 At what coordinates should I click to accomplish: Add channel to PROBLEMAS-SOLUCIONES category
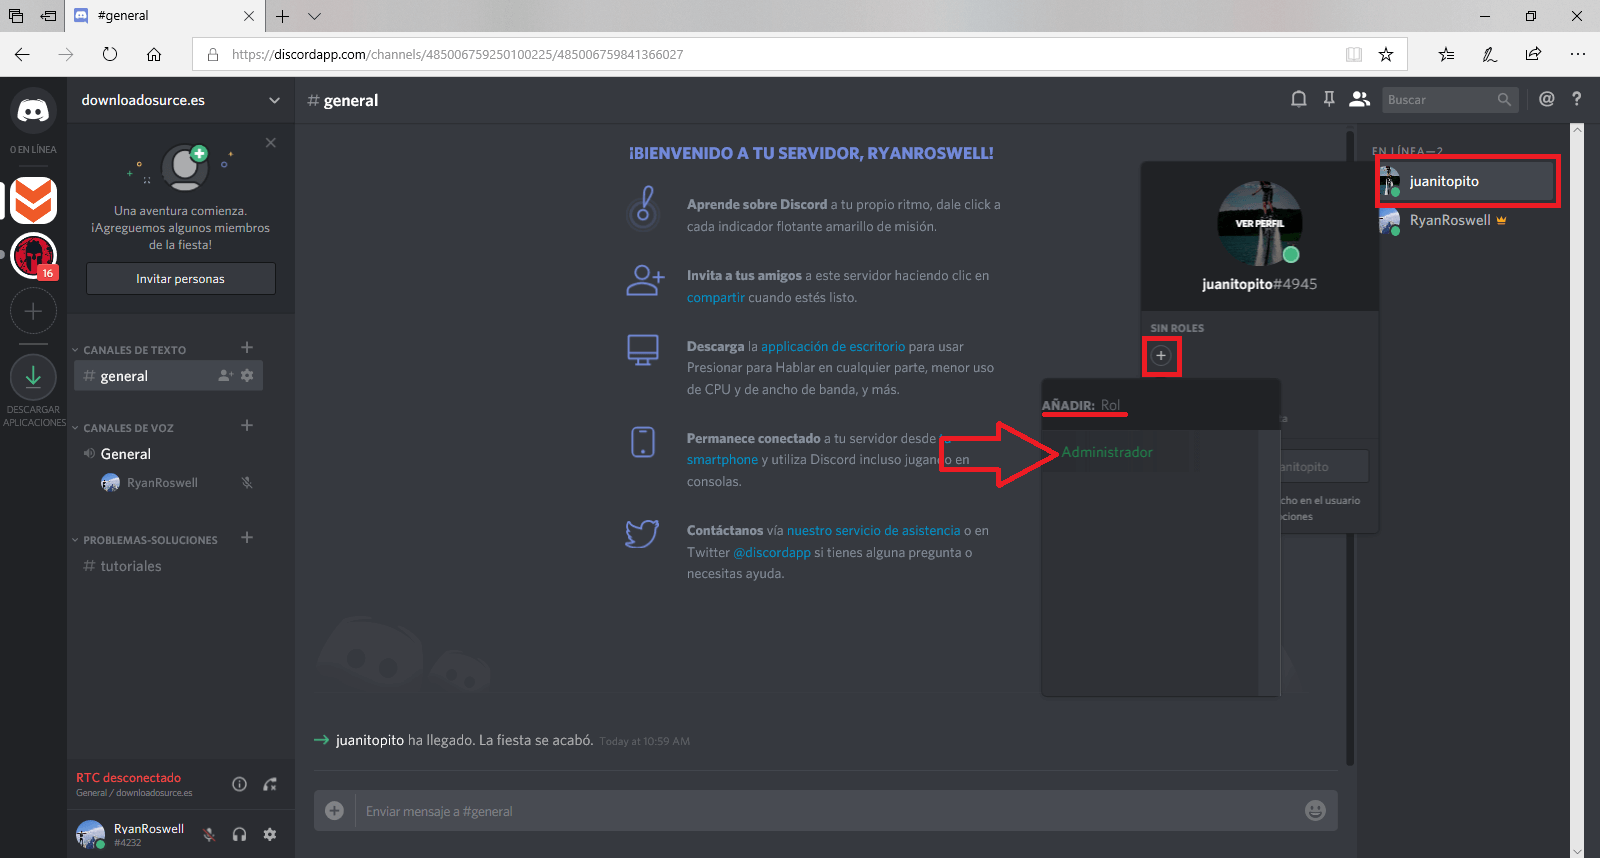[x=247, y=537]
